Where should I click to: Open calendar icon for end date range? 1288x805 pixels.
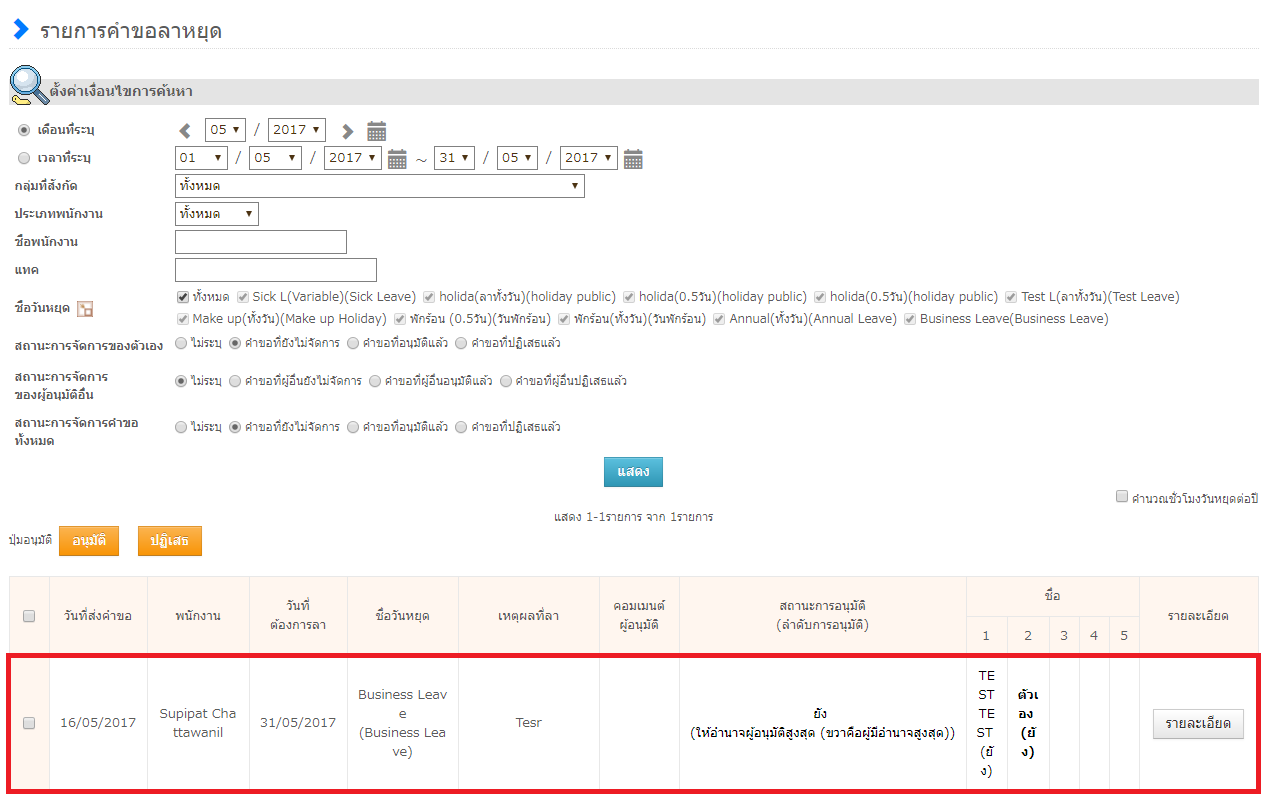[x=633, y=159]
